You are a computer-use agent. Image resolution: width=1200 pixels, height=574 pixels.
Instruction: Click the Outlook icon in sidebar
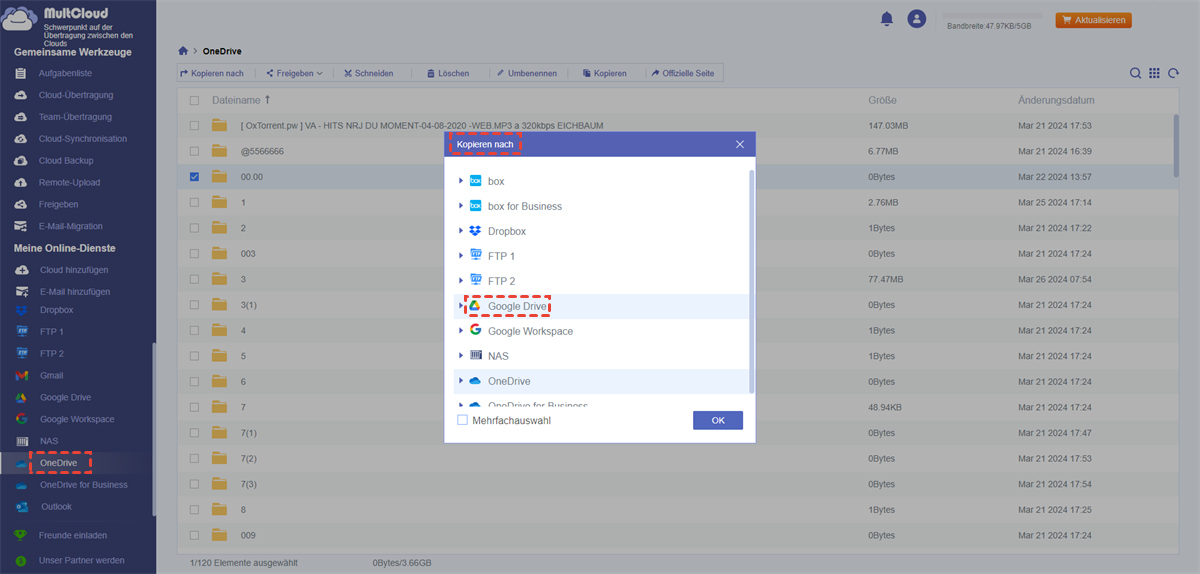pos(21,507)
